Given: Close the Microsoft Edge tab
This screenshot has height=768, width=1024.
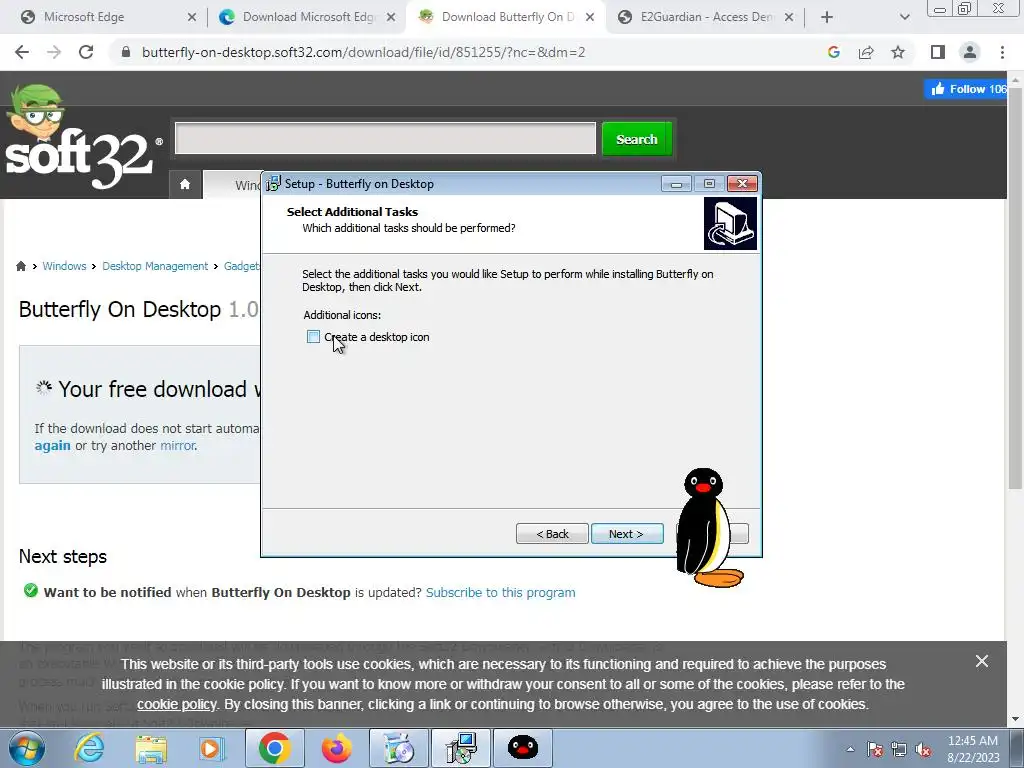Looking at the screenshot, I should tap(192, 18).
